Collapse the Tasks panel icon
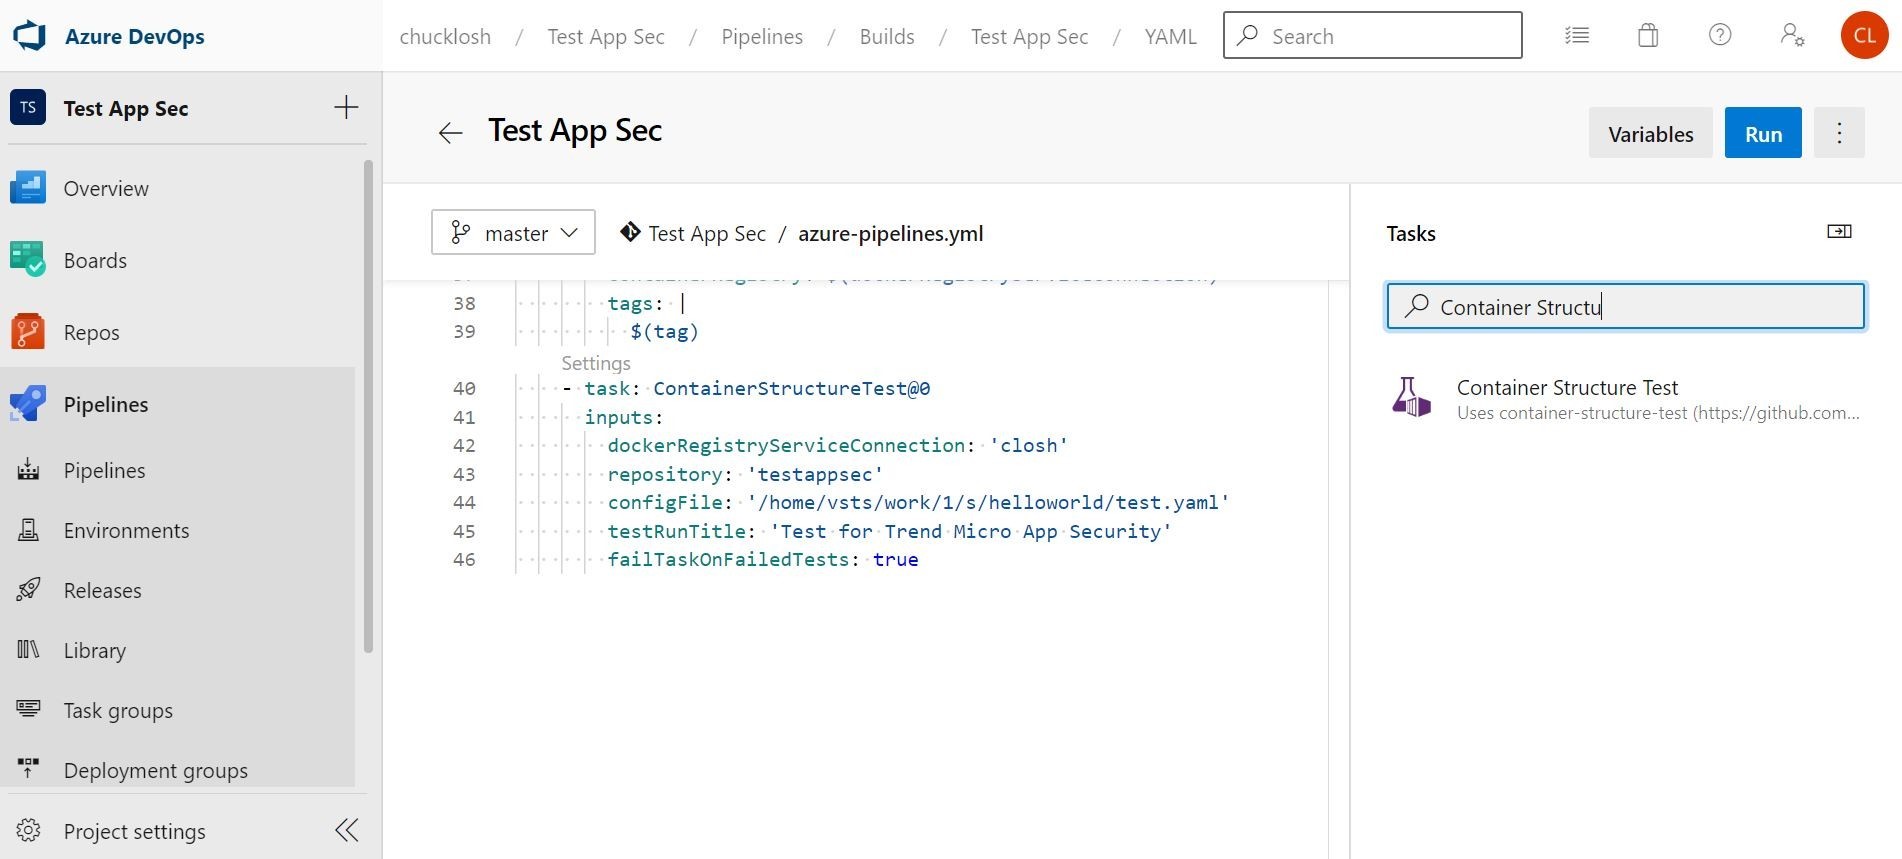1902x859 pixels. (1839, 231)
